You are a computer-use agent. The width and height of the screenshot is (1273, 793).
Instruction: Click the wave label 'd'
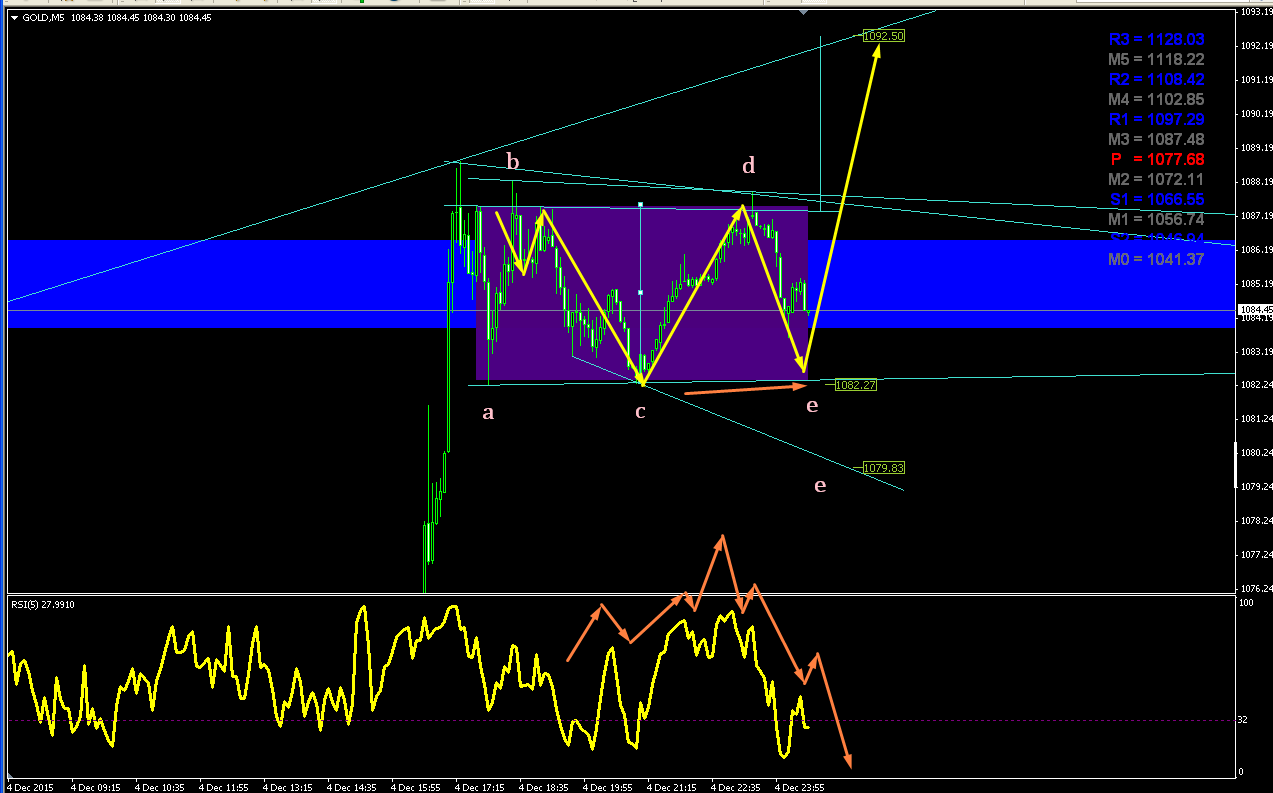[748, 165]
